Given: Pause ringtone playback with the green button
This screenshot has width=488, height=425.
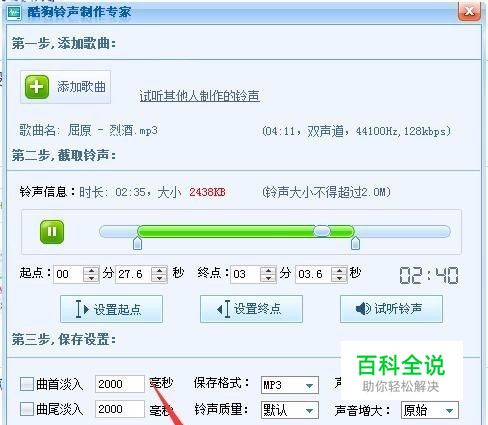Looking at the screenshot, I should tap(52, 232).
